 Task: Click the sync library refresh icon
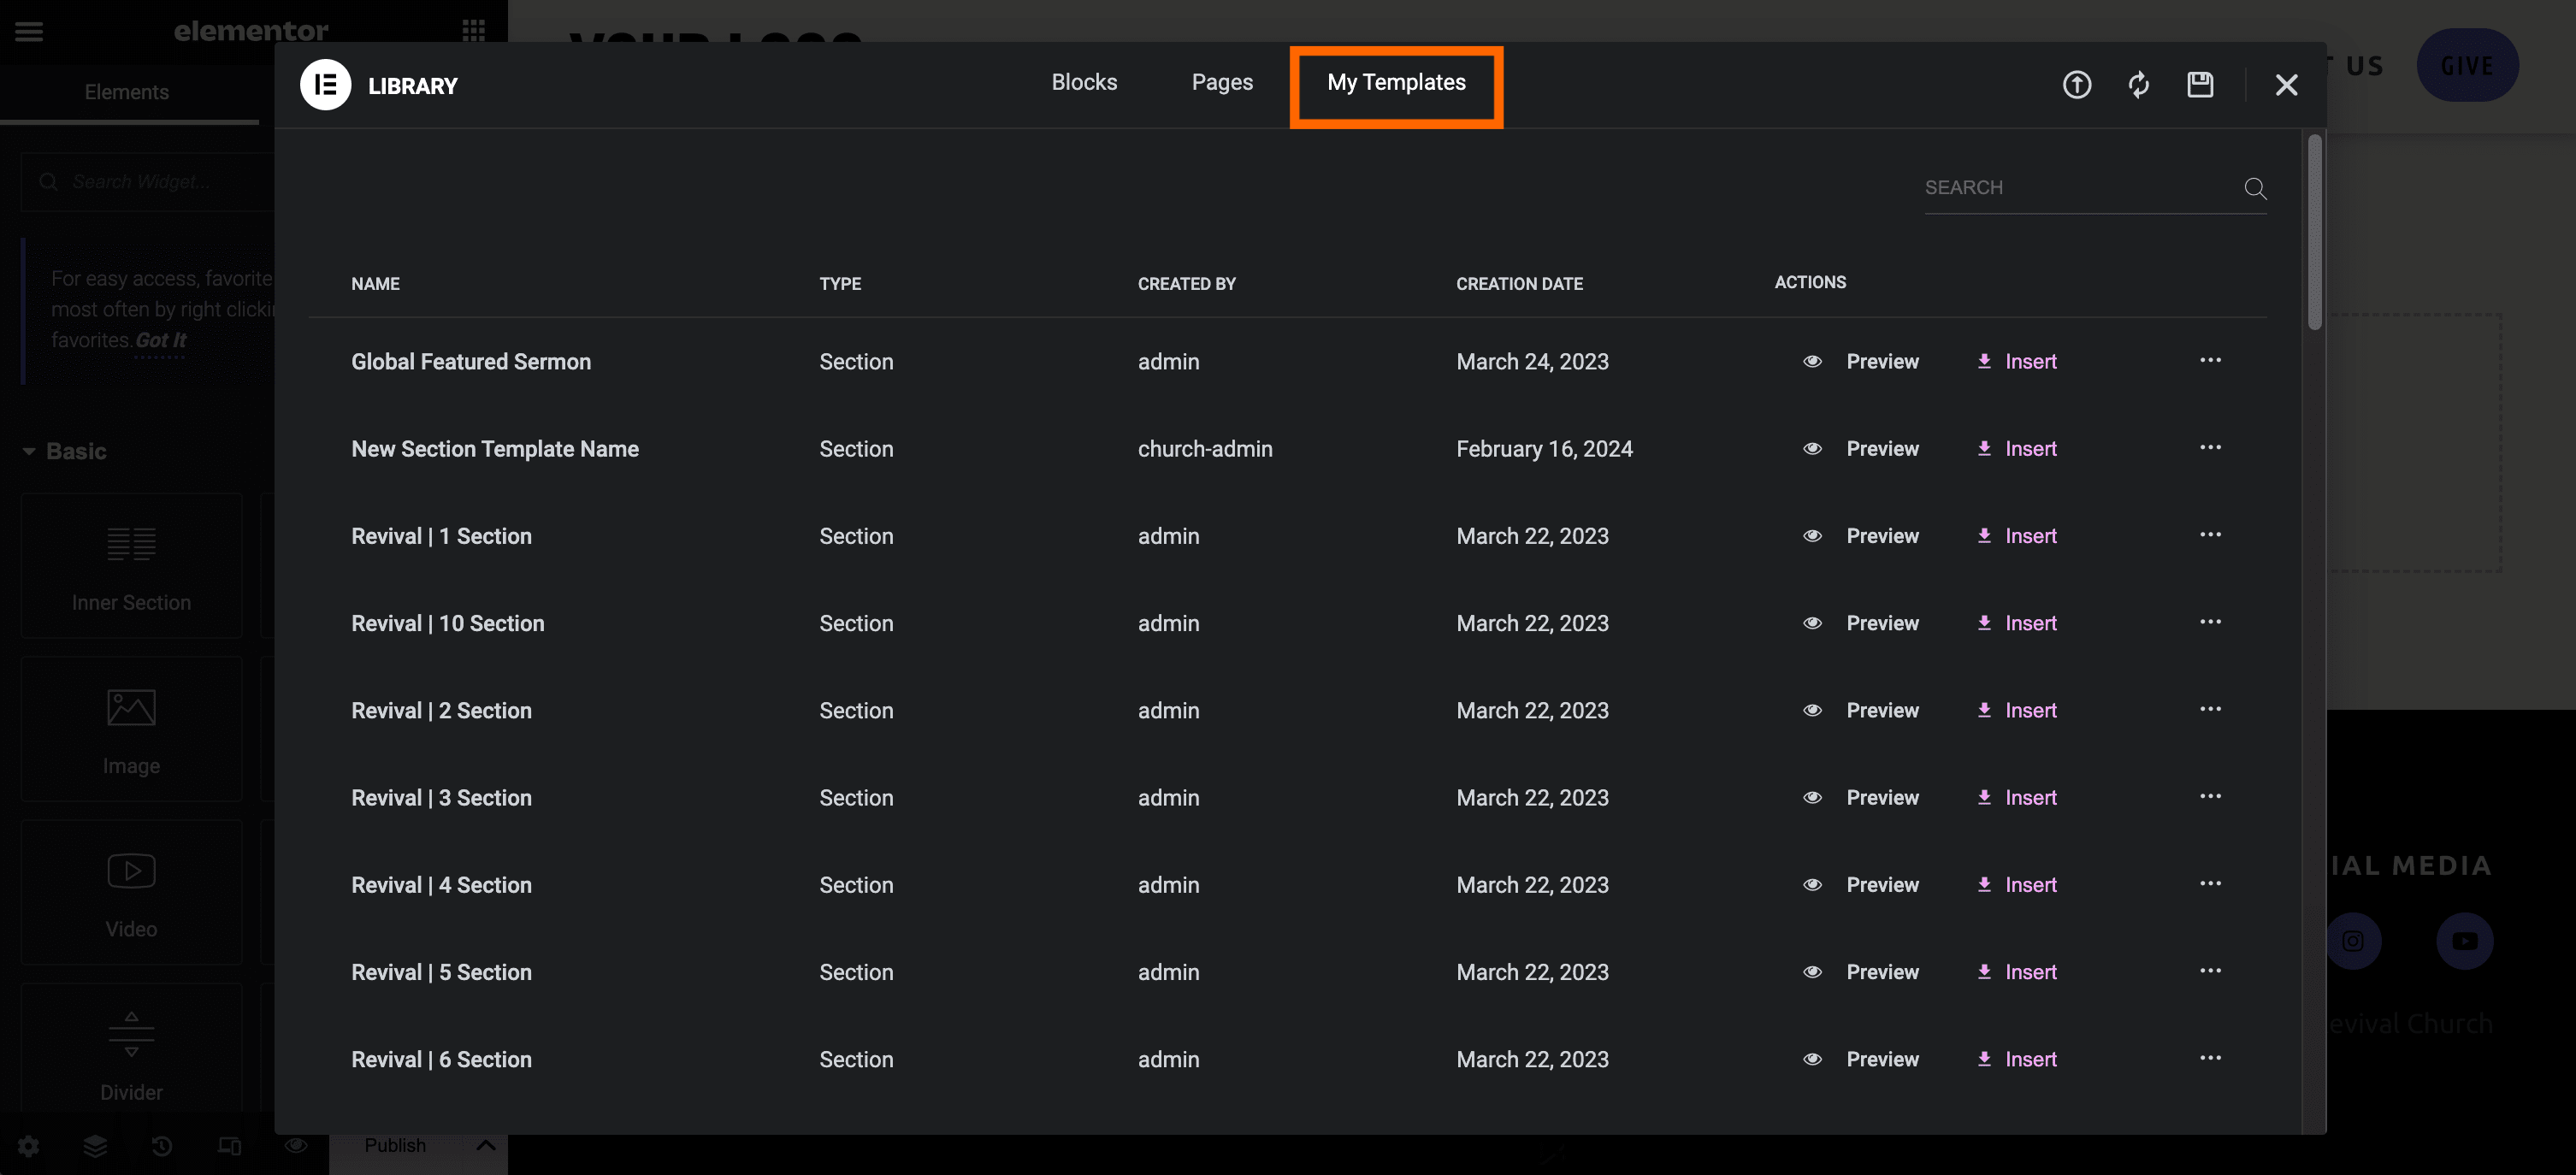tap(2138, 85)
